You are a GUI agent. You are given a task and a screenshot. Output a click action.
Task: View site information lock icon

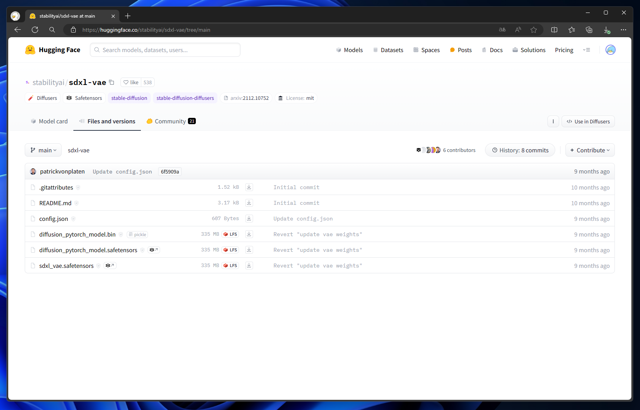tap(73, 29)
